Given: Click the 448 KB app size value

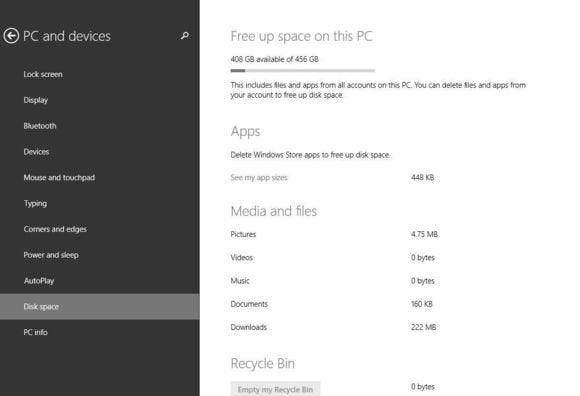Looking at the screenshot, I should (x=422, y=177).
